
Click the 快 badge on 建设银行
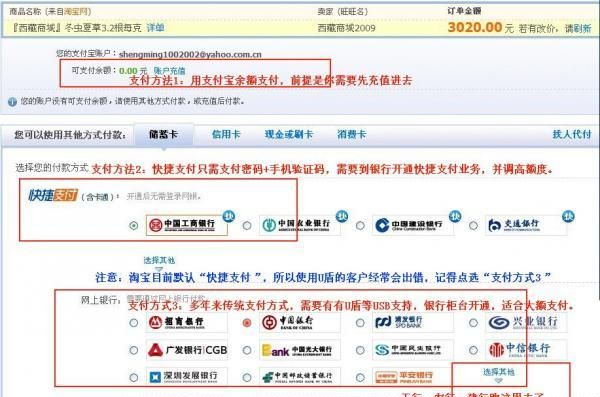tap(455, 216)
